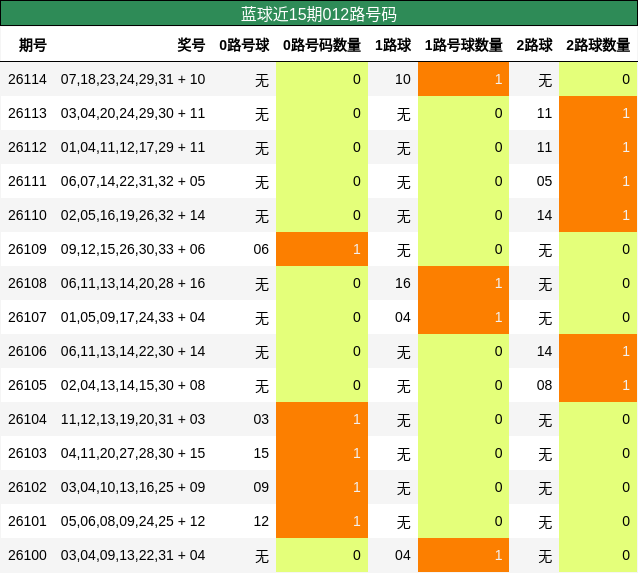Click draw numbers 01,05,09,17,24,33 + 04
The image size is (638, 573).
pyautogui.click(x=133, y=317)
